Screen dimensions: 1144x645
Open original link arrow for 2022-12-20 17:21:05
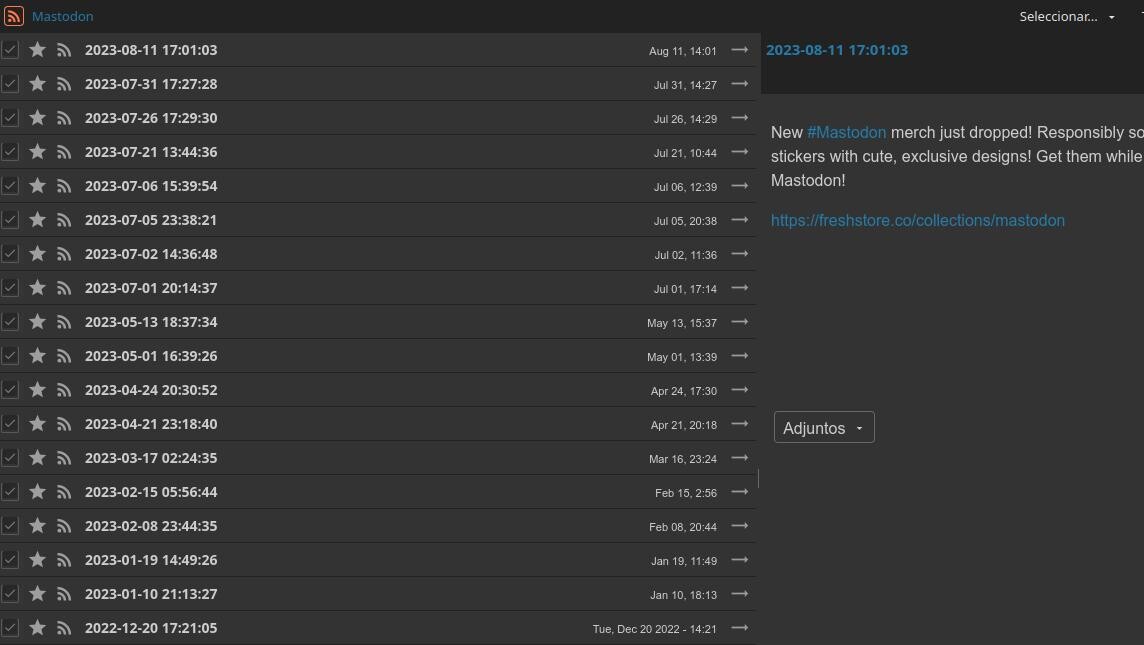coord(740,628)
